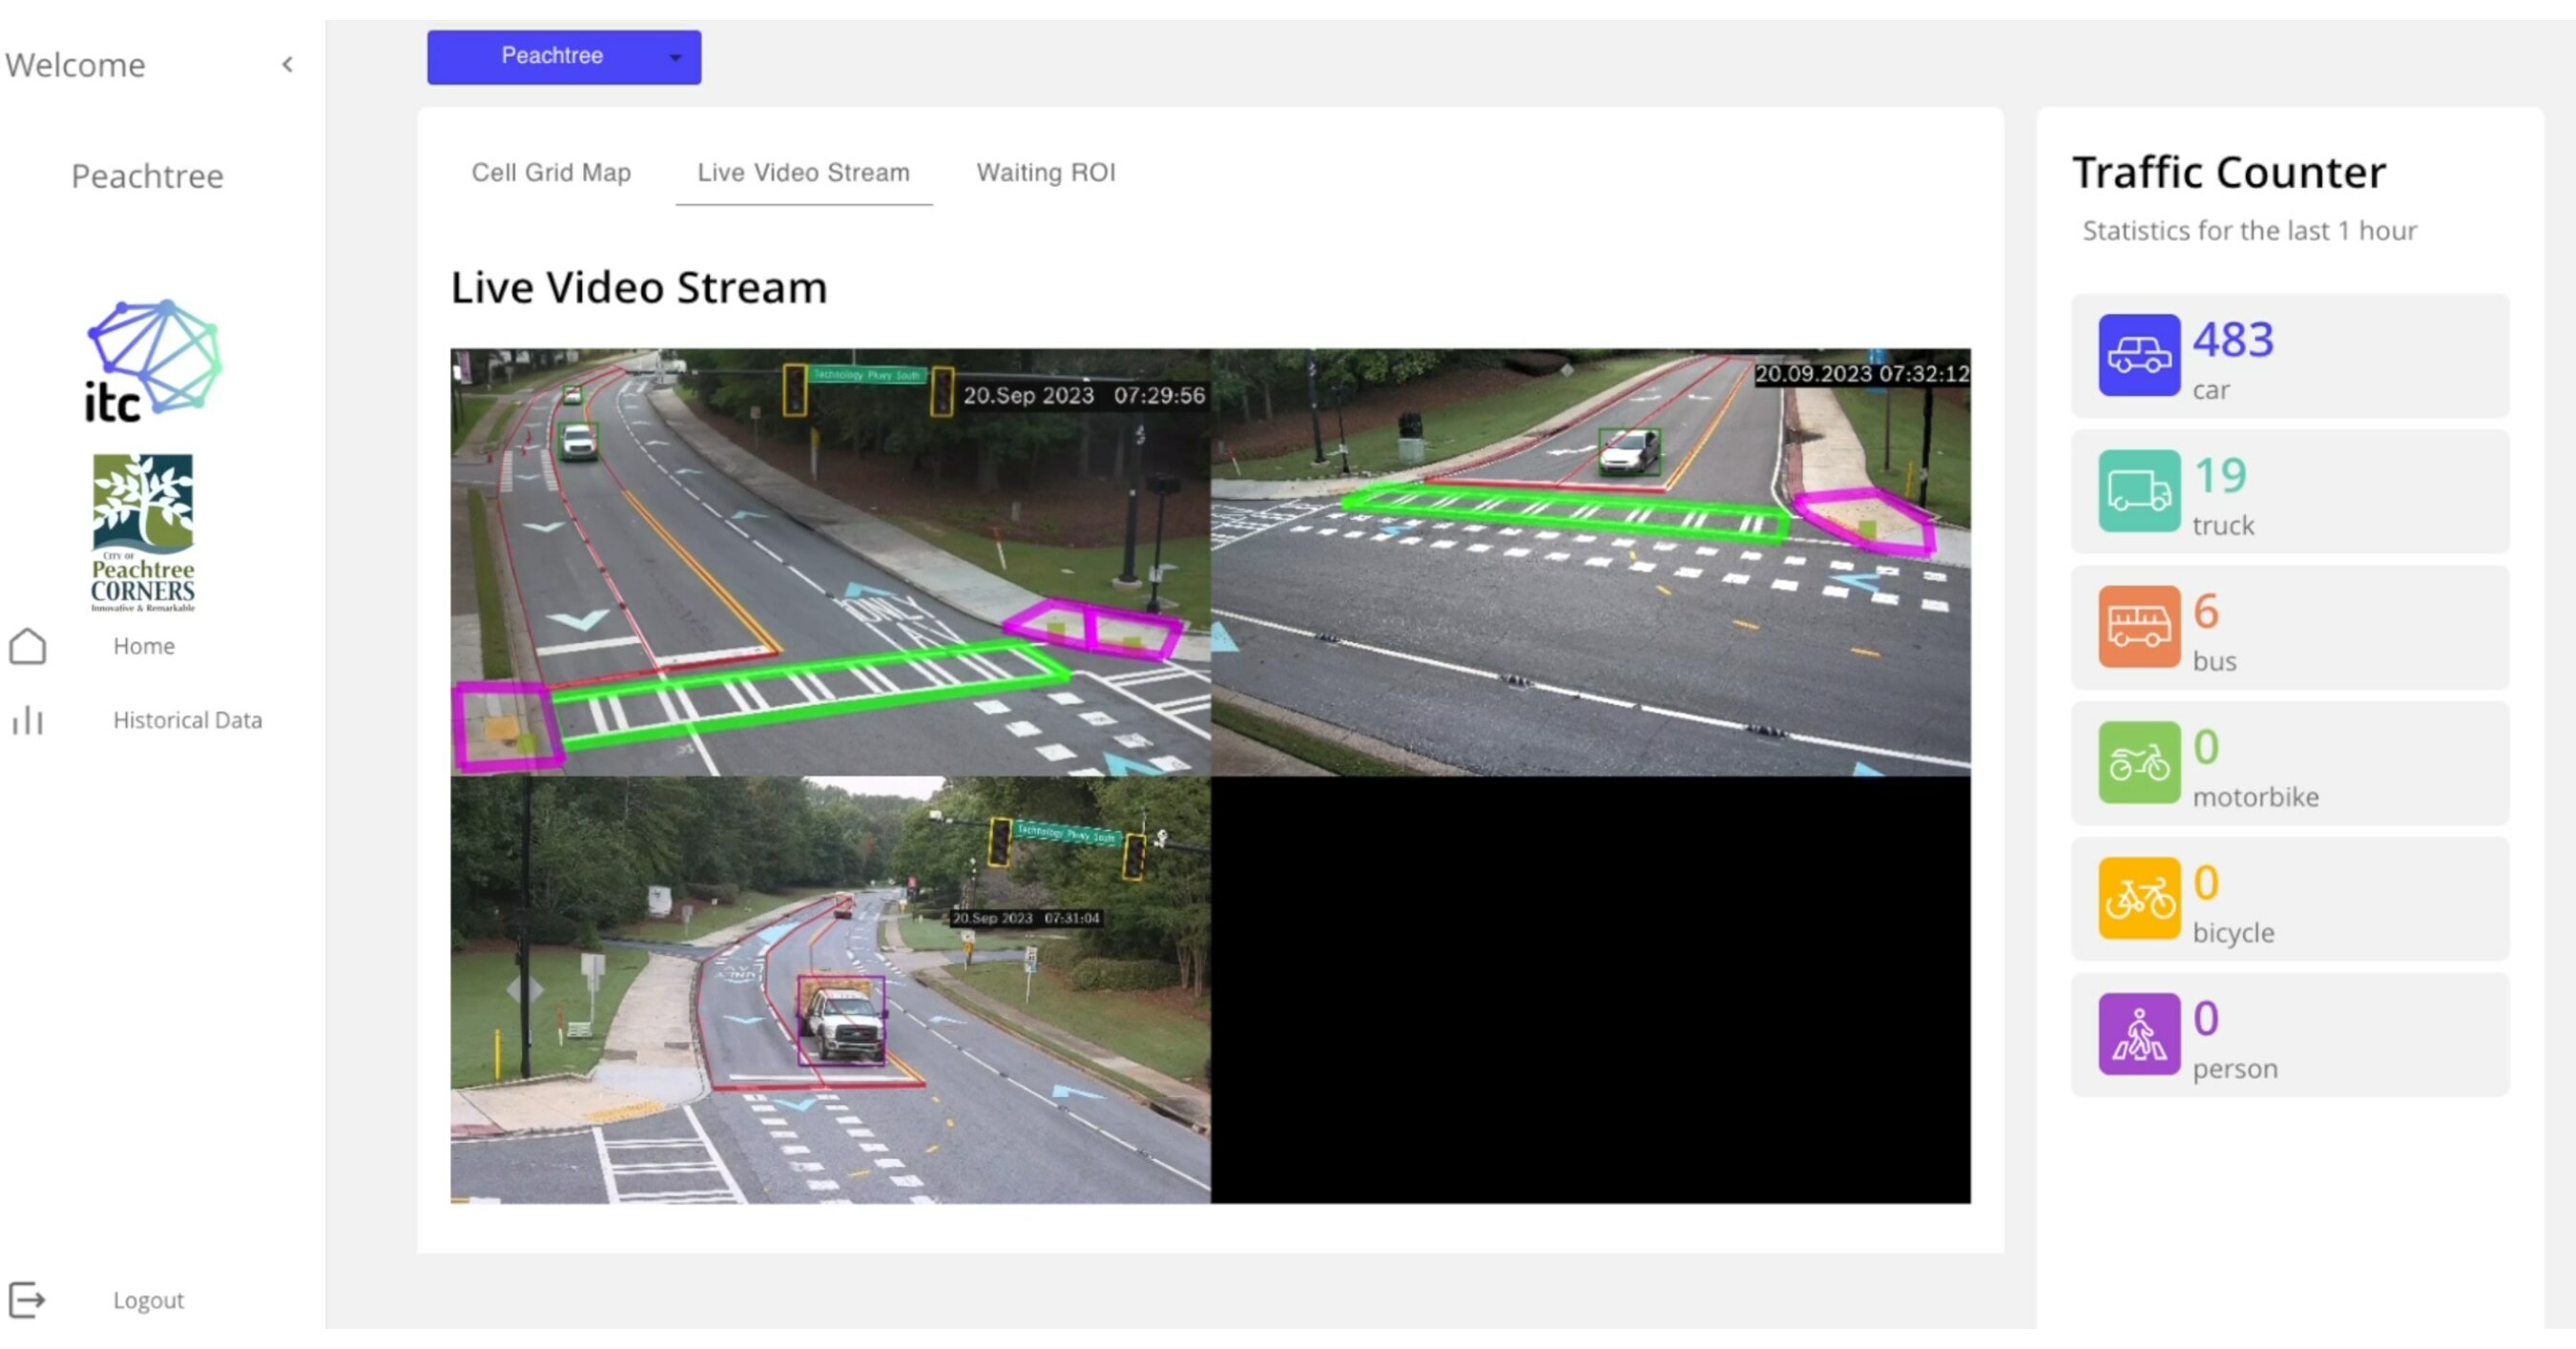Open the Peachtree location dropdown
The height and width of the screenshot is (1349, 2576).
coord(564,57)
